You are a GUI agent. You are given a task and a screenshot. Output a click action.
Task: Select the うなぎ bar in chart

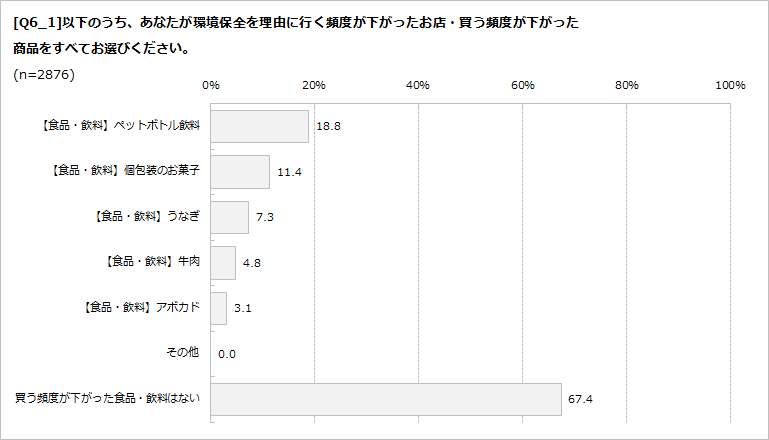[230, 217]
